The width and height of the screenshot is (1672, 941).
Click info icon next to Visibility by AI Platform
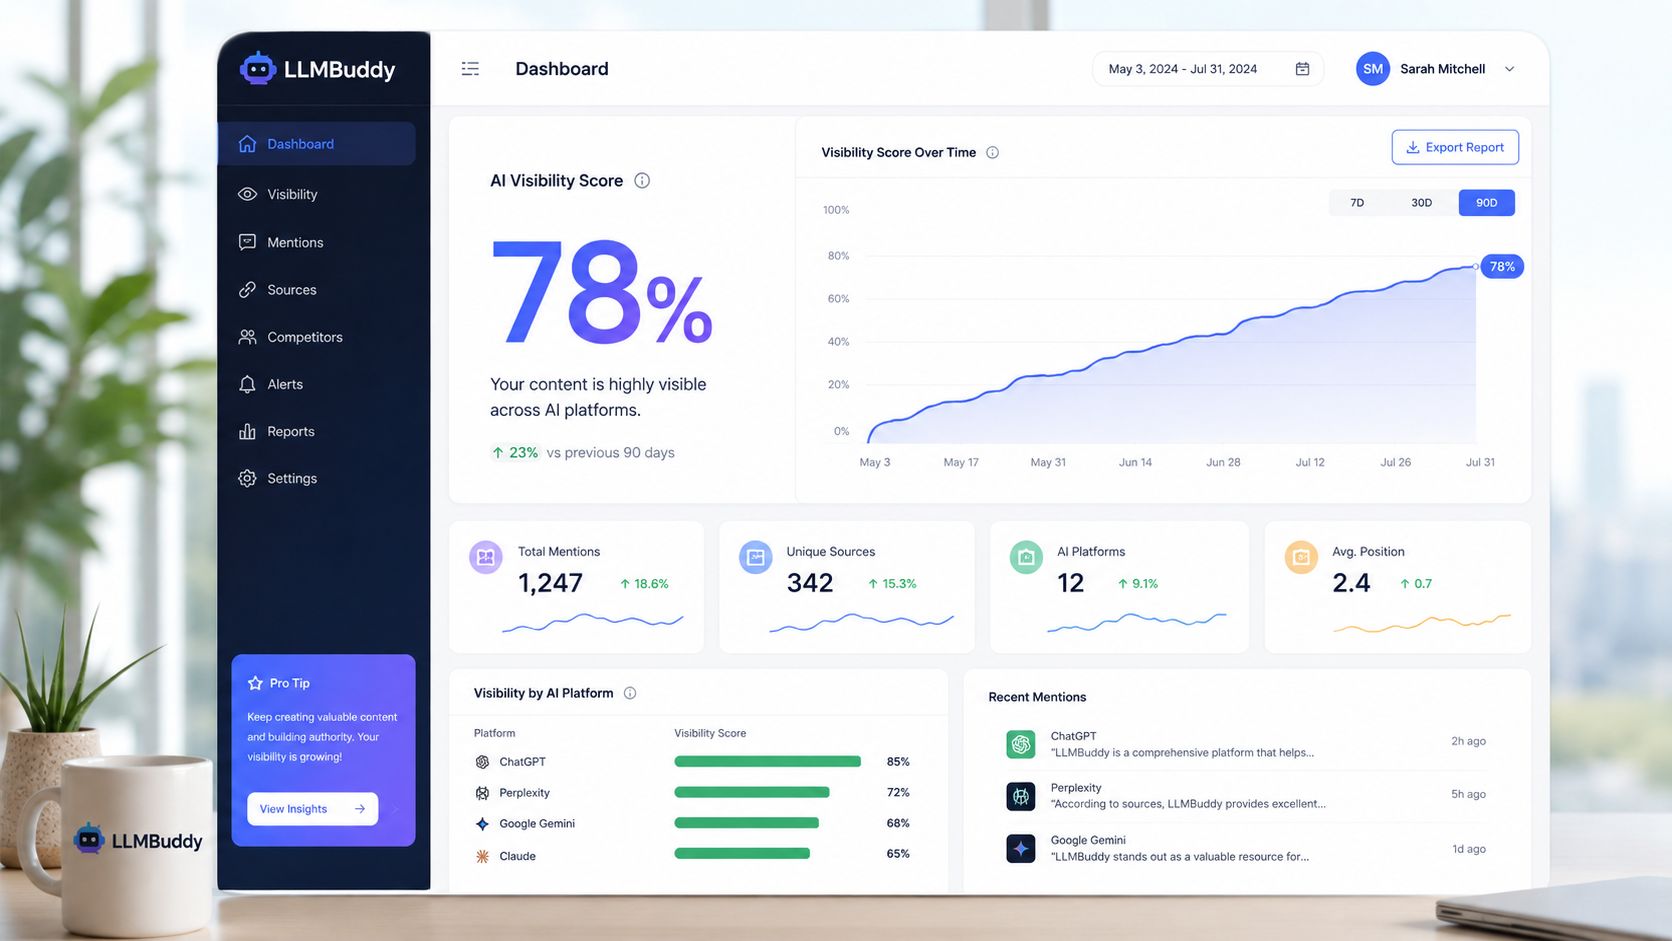(630, 693)
